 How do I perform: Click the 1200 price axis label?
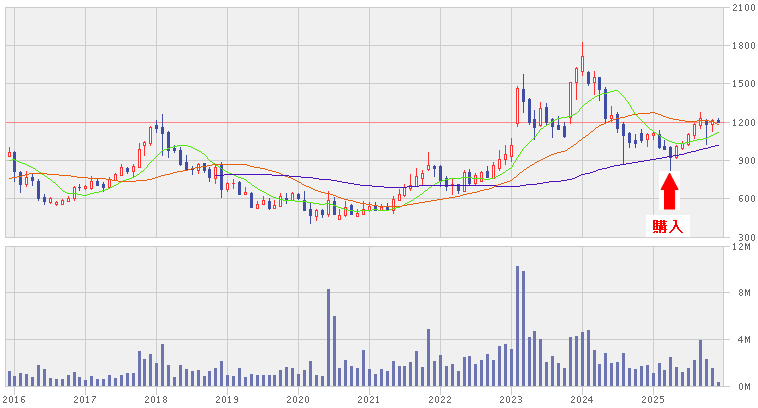click(743, 123)
